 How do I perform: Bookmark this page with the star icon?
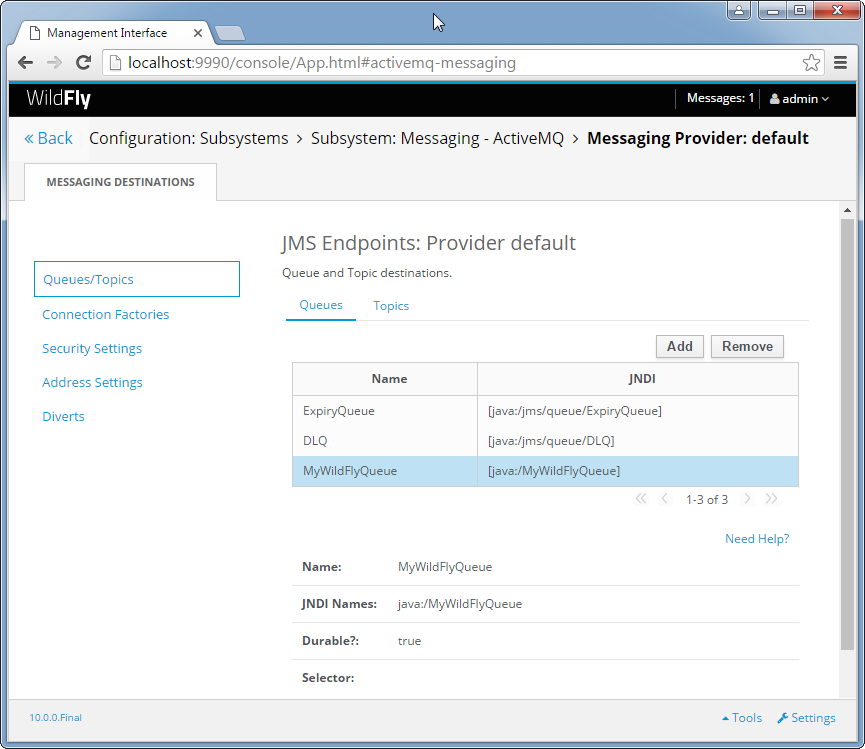(811, 63)
